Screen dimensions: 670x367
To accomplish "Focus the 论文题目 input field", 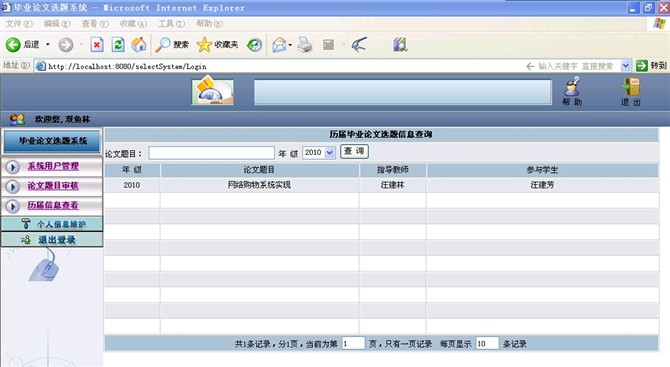I will point(212,153).
